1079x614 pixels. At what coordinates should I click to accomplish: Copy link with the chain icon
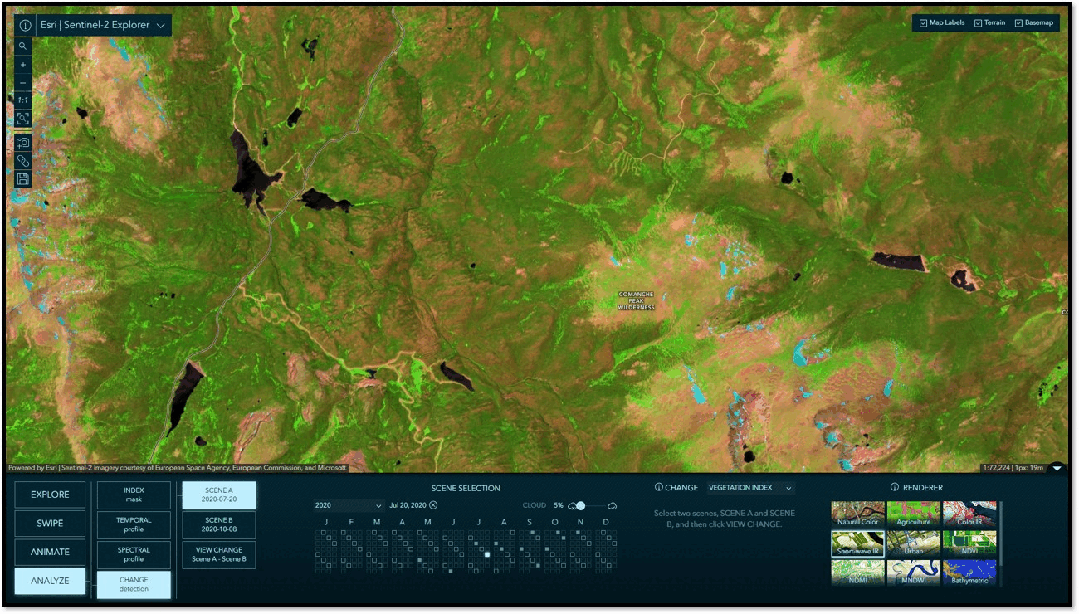tap(23, 161)
